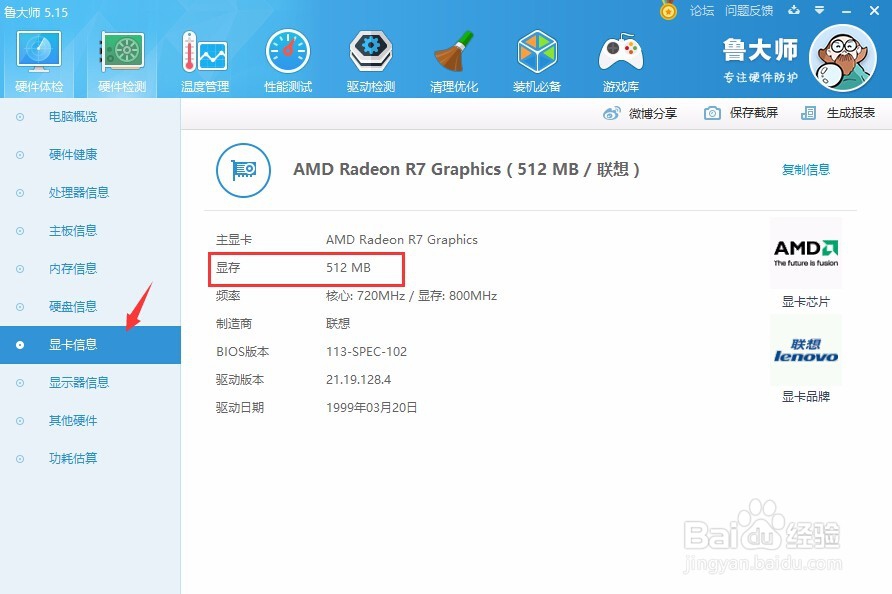Image resolution: width=892 pixels, height=594 pixels.
Task: Click the BIOS version 113-SPEC-102
Action: 366,352
